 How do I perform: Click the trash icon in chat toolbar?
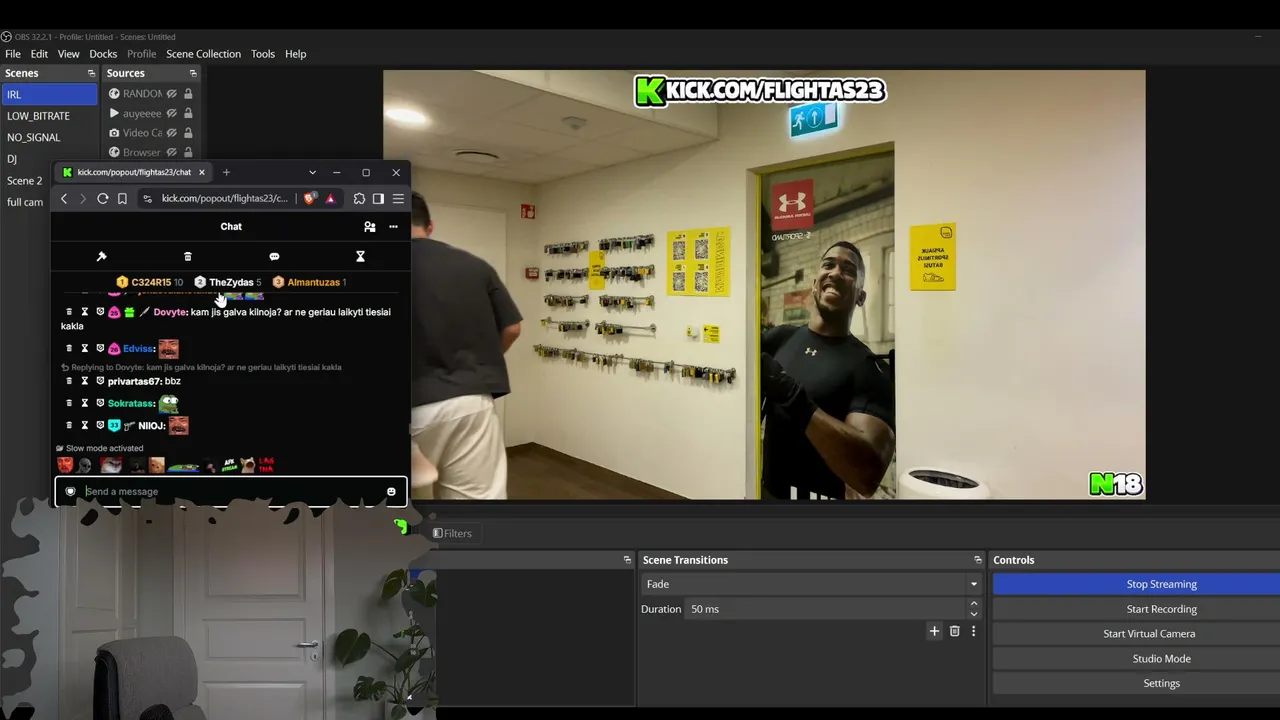[x=187, y=256]
